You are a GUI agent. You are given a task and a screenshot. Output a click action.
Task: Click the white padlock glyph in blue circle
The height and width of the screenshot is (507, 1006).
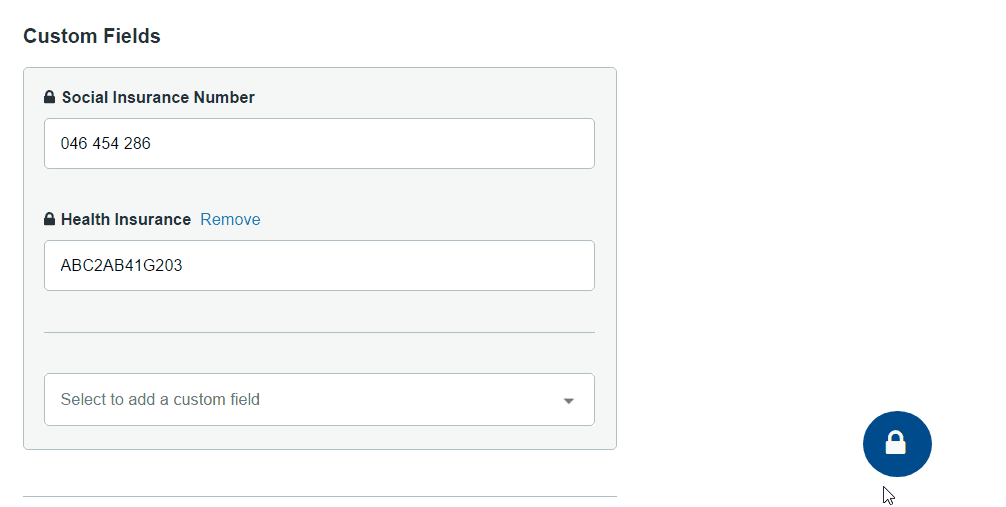point(896,443)
